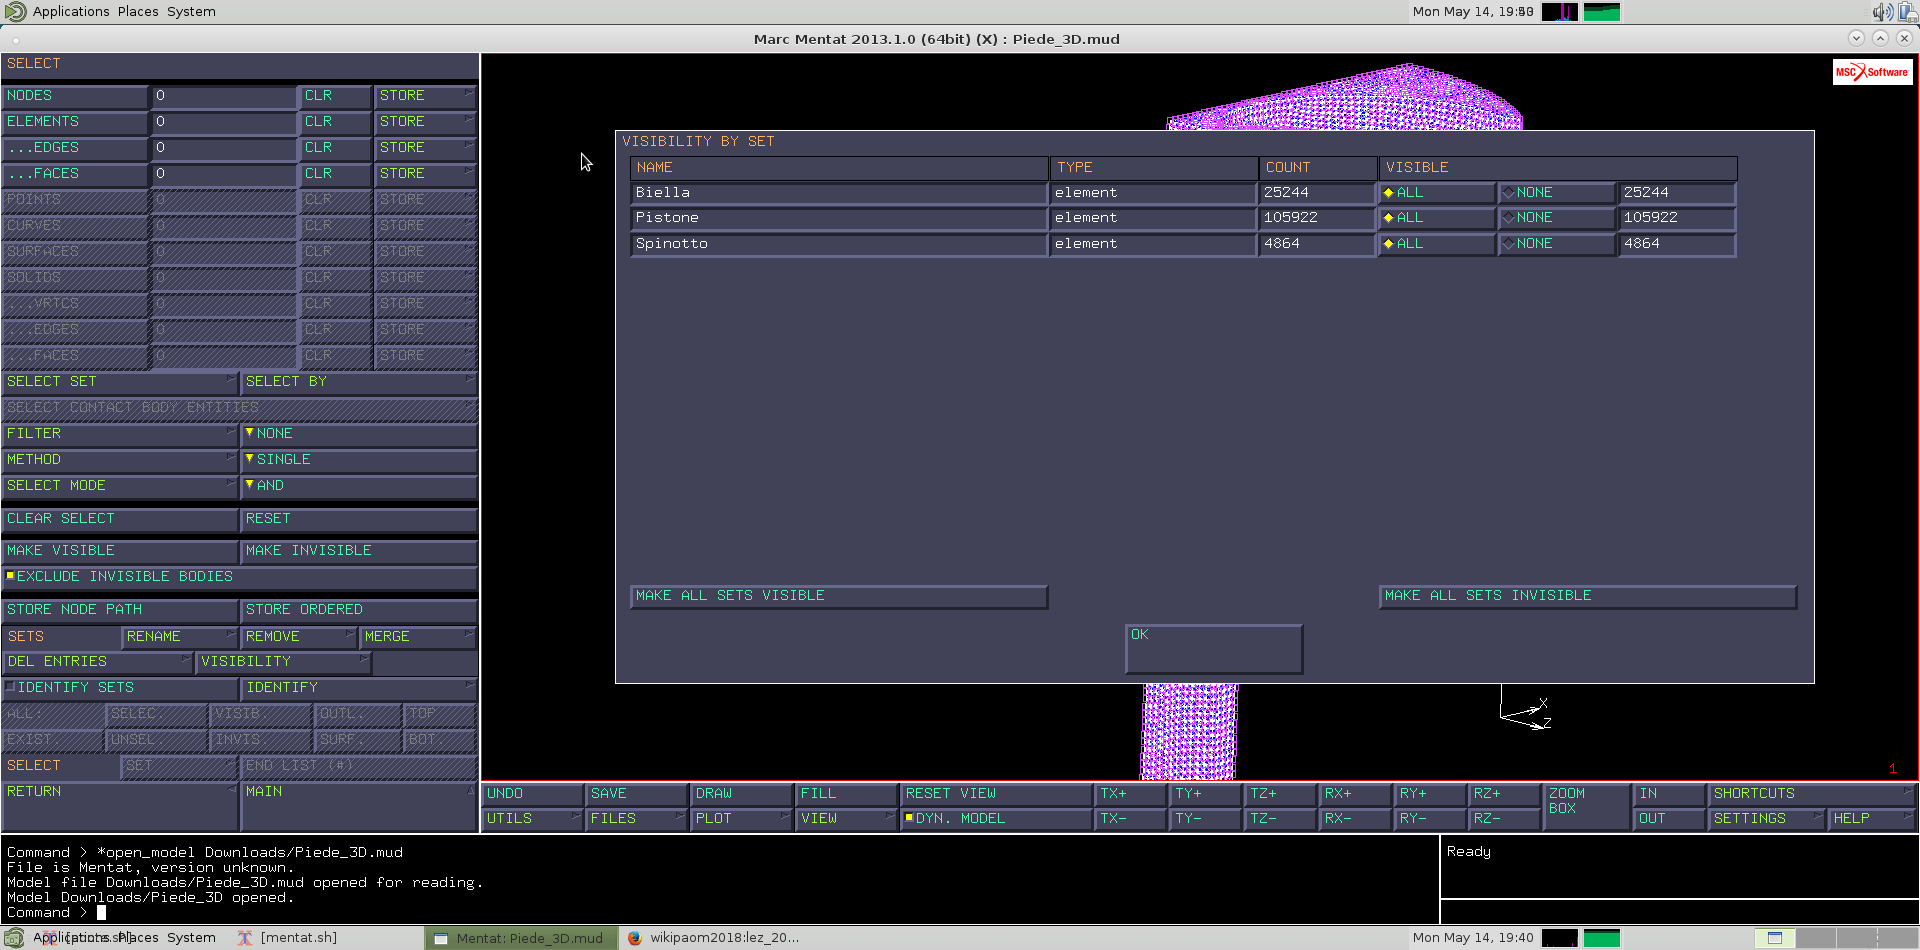The height and width of the screenshot is (950, 1920).
Task: Switch to Mentat: Piede_3D.mud taskbar window
Action: [x=520, y=938]
